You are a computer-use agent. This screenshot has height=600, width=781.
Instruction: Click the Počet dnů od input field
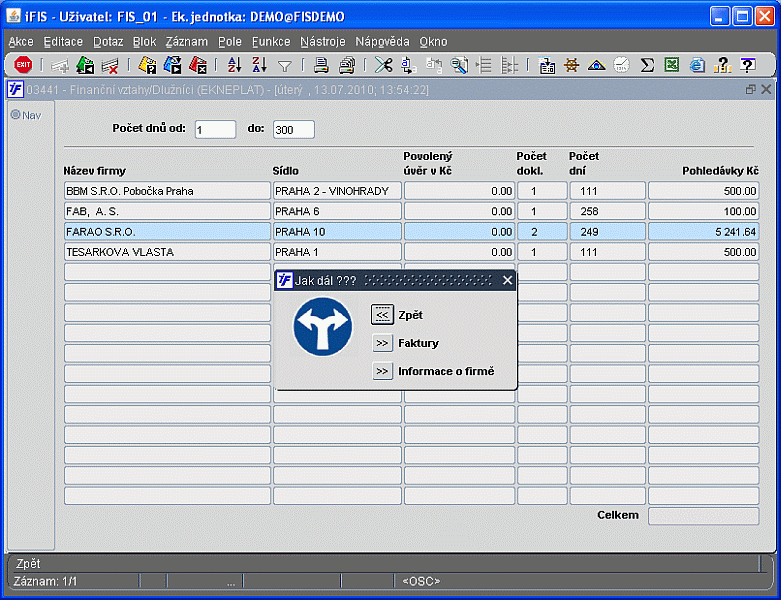pos(215,129)
